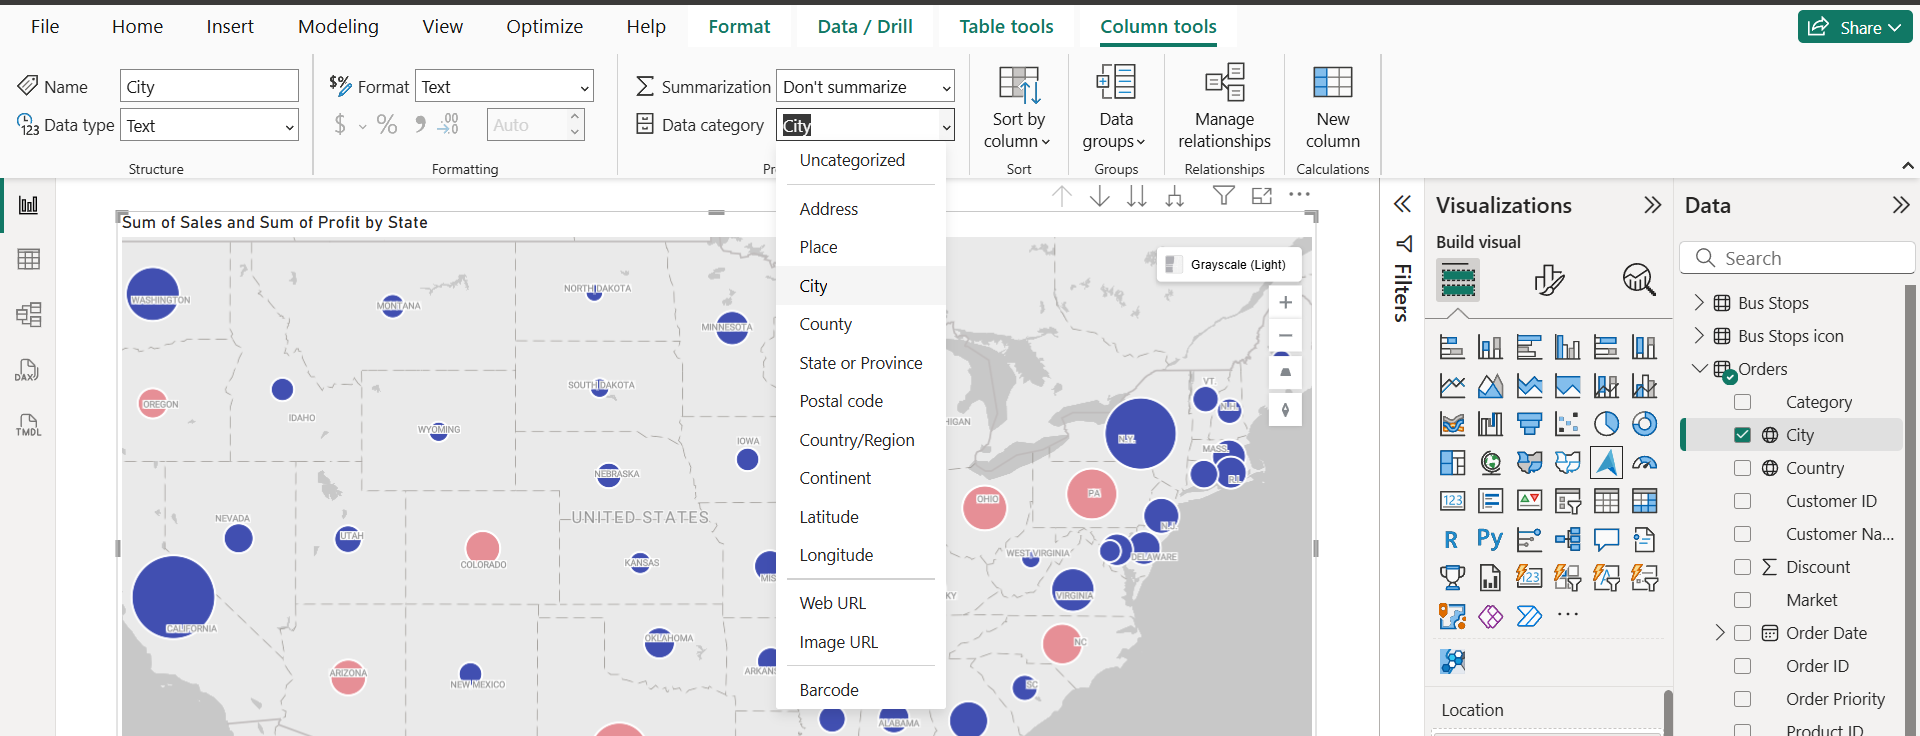The image size is (1920, 736).
Task: Choose the Q&A speech bubble visual
Action: (1606, 540)
